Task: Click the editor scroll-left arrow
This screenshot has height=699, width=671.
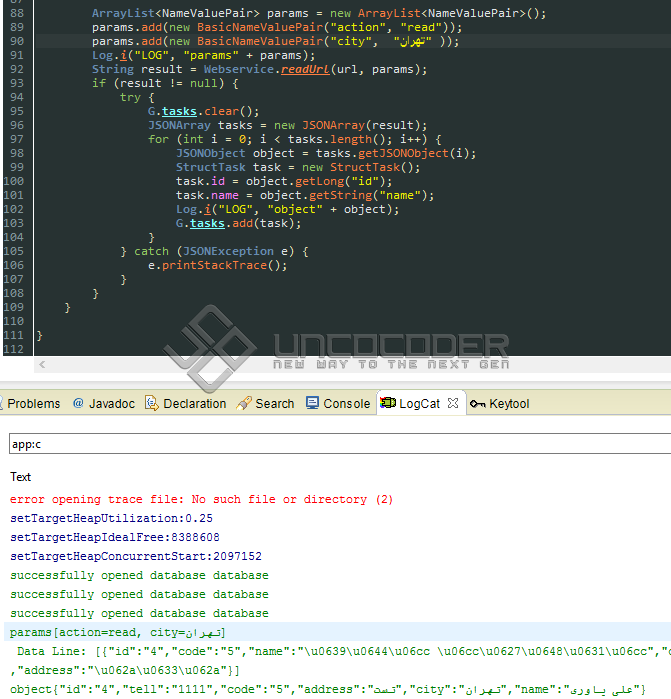Action: click(x=42, y=365)
